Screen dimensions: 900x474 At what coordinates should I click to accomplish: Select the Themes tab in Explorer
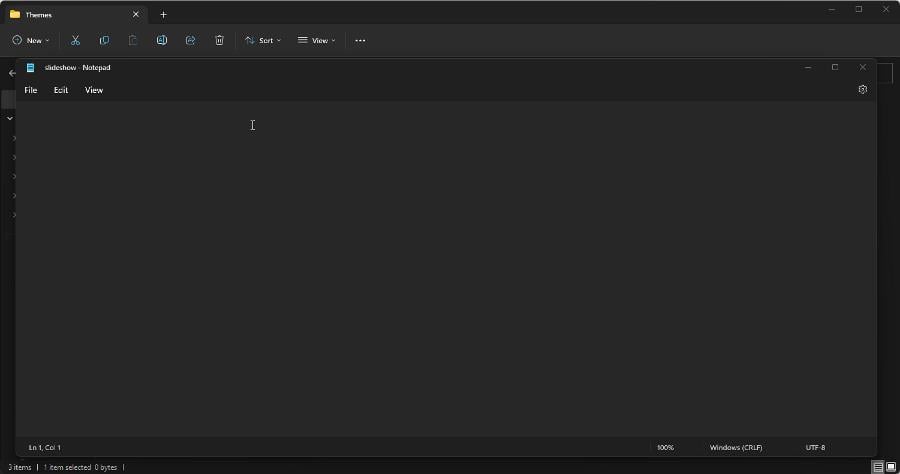coord(75,14)
